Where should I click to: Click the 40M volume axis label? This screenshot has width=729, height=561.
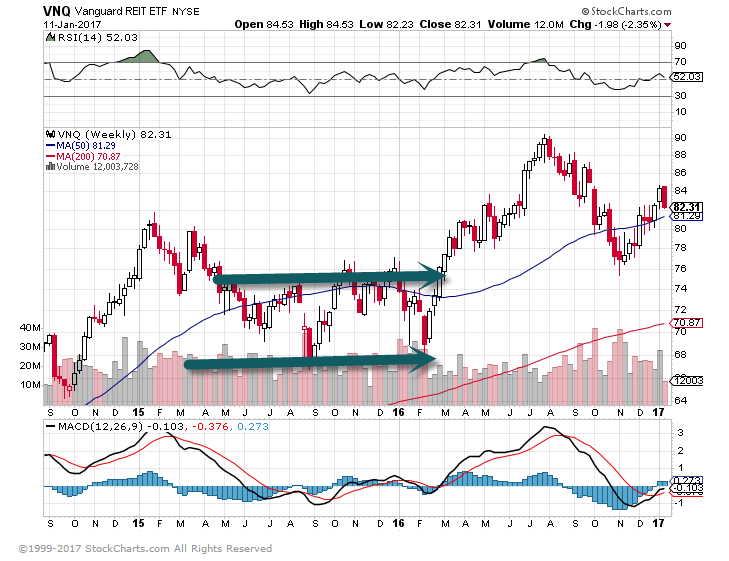(30, 328)
